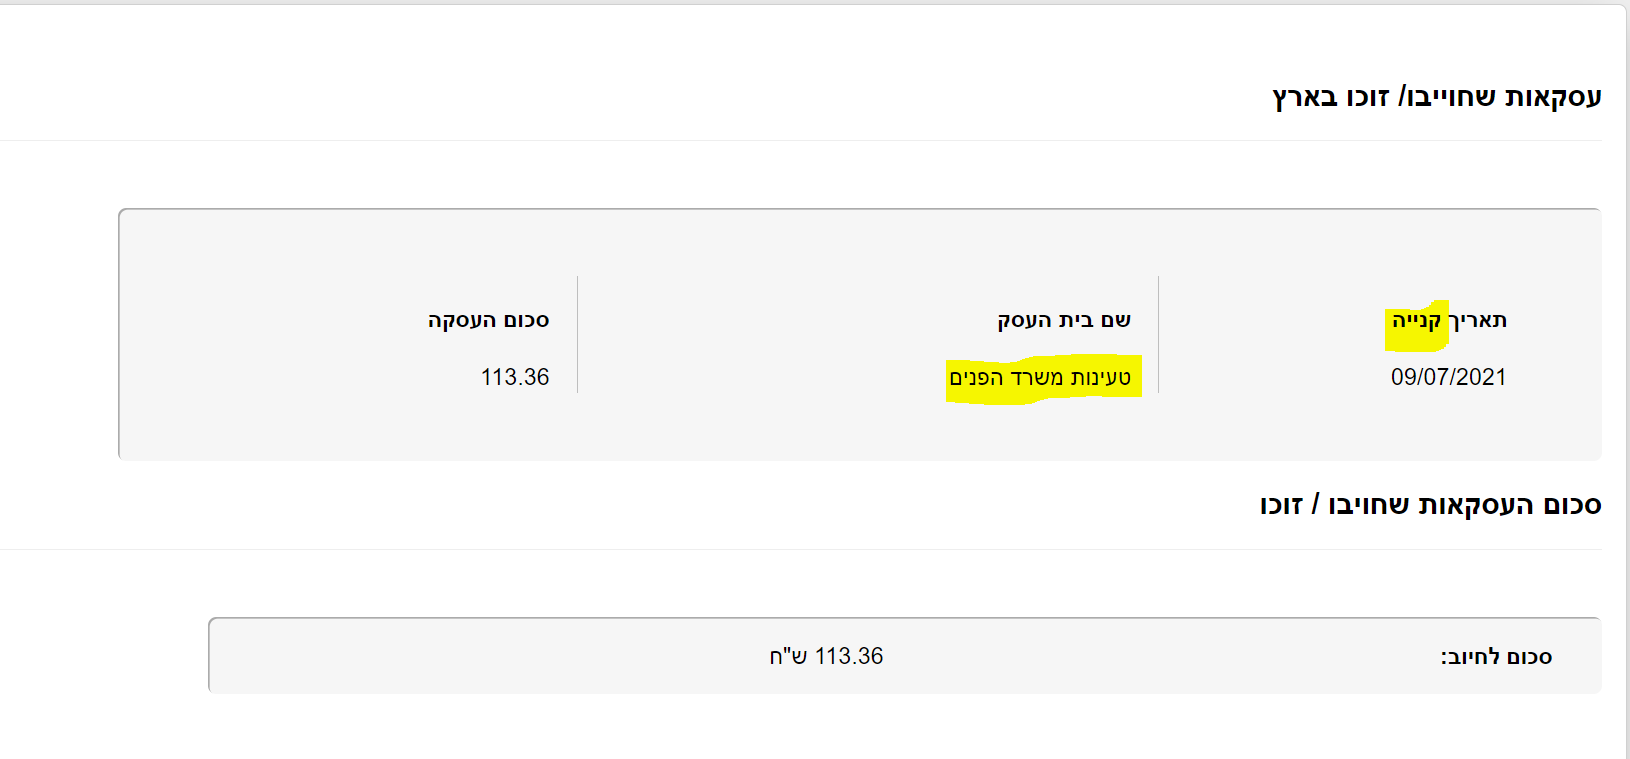Screen dimensions: 1630x759
Task: Select the "תאריך קנייה" column header
Action: point(1449,320)
